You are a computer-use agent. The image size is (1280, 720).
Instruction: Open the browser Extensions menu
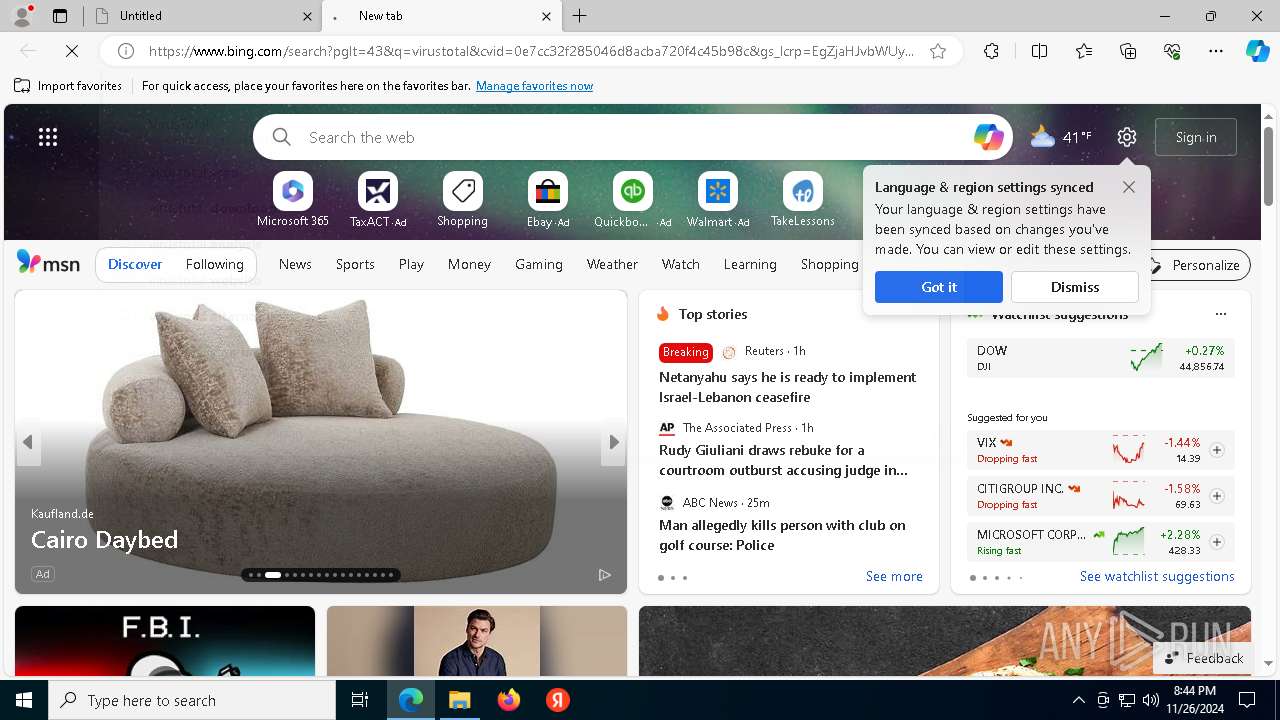click(991, 51)
